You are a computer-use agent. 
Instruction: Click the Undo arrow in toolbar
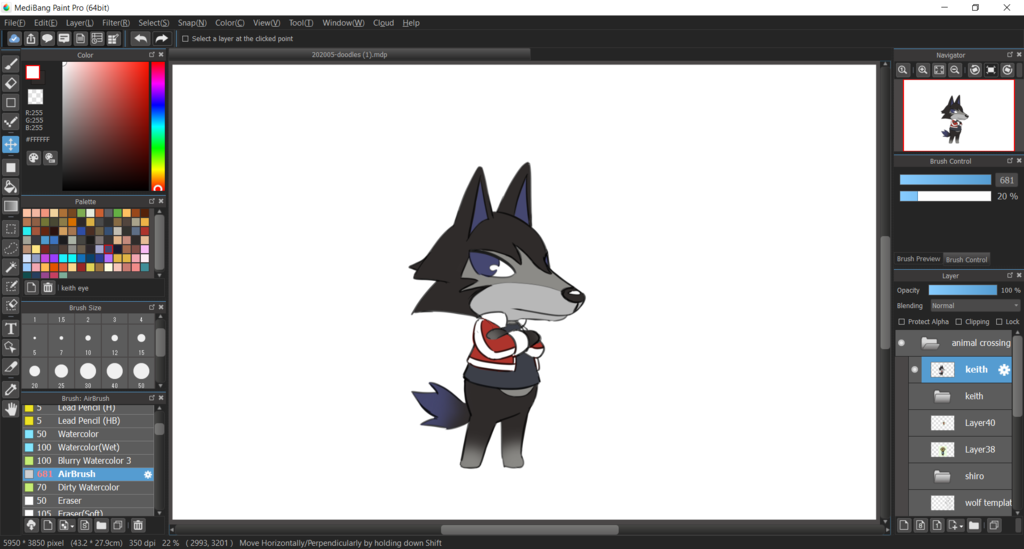point(140,39)
